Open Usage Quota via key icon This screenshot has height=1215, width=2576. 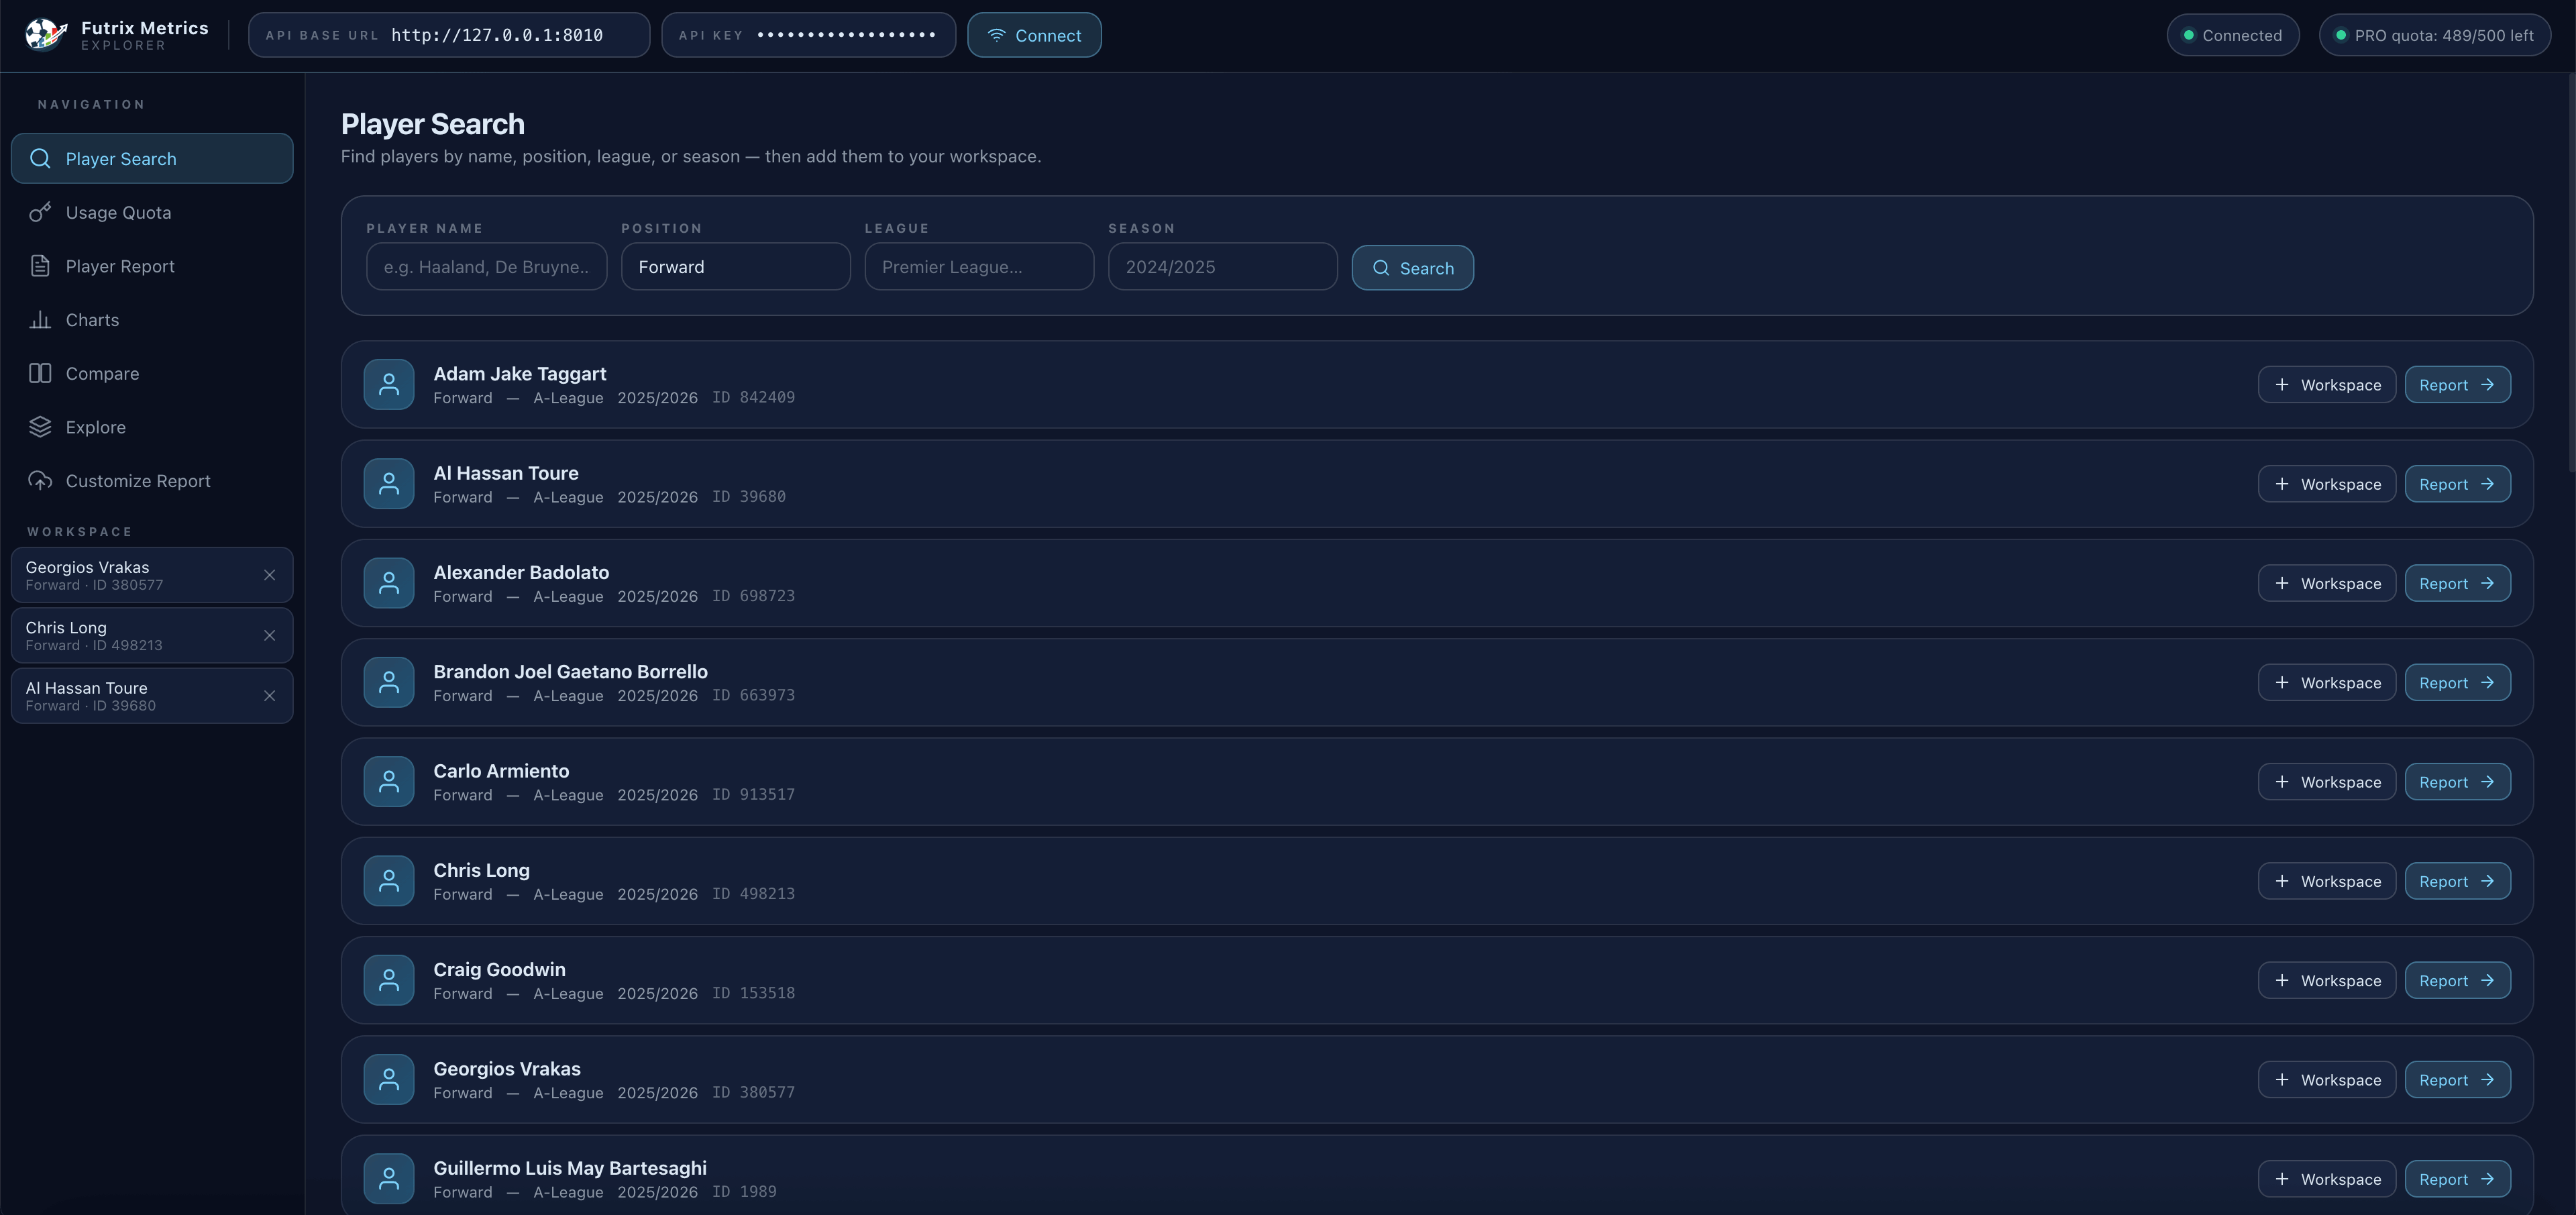click(x=40, y=212)
